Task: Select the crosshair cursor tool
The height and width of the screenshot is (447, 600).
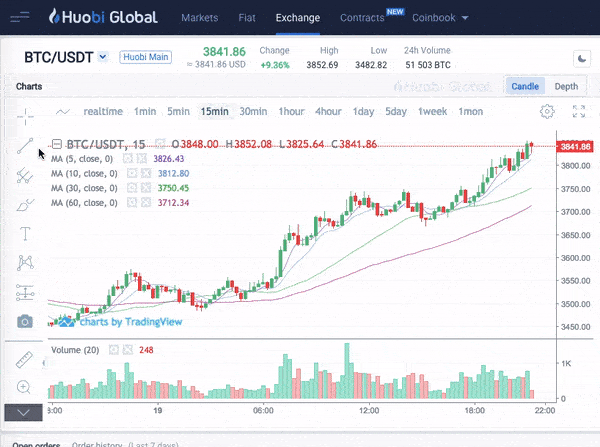Action: (25, 116)
